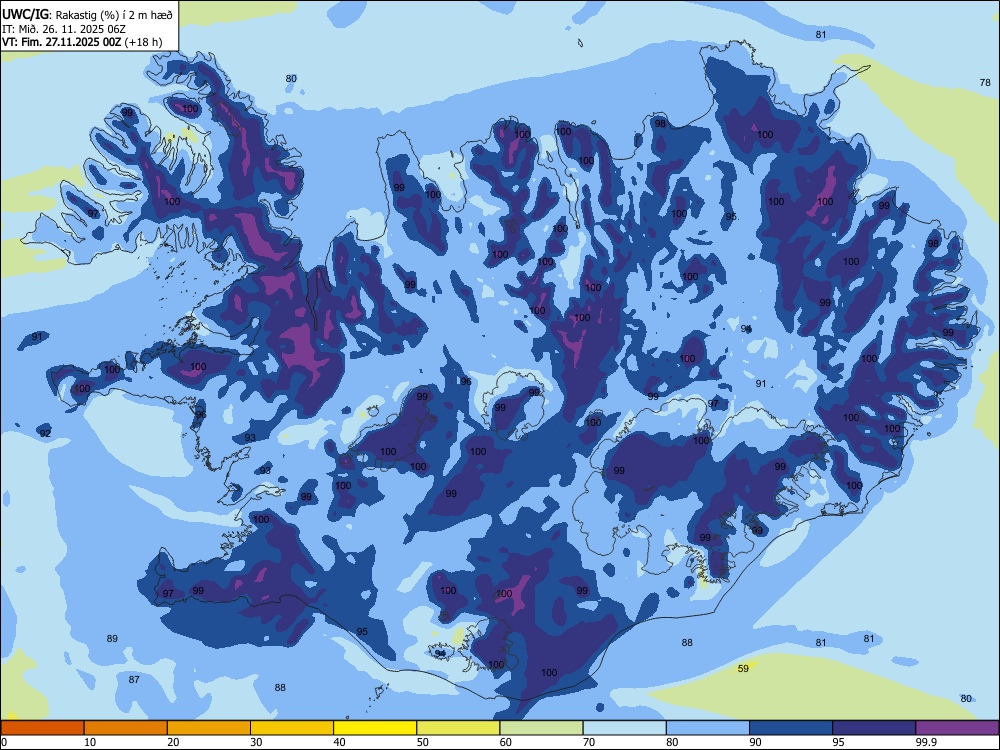The height and width of the screenshot is (750, 1000).
Task: Click the legend tick label "0"
Action: 4,742
